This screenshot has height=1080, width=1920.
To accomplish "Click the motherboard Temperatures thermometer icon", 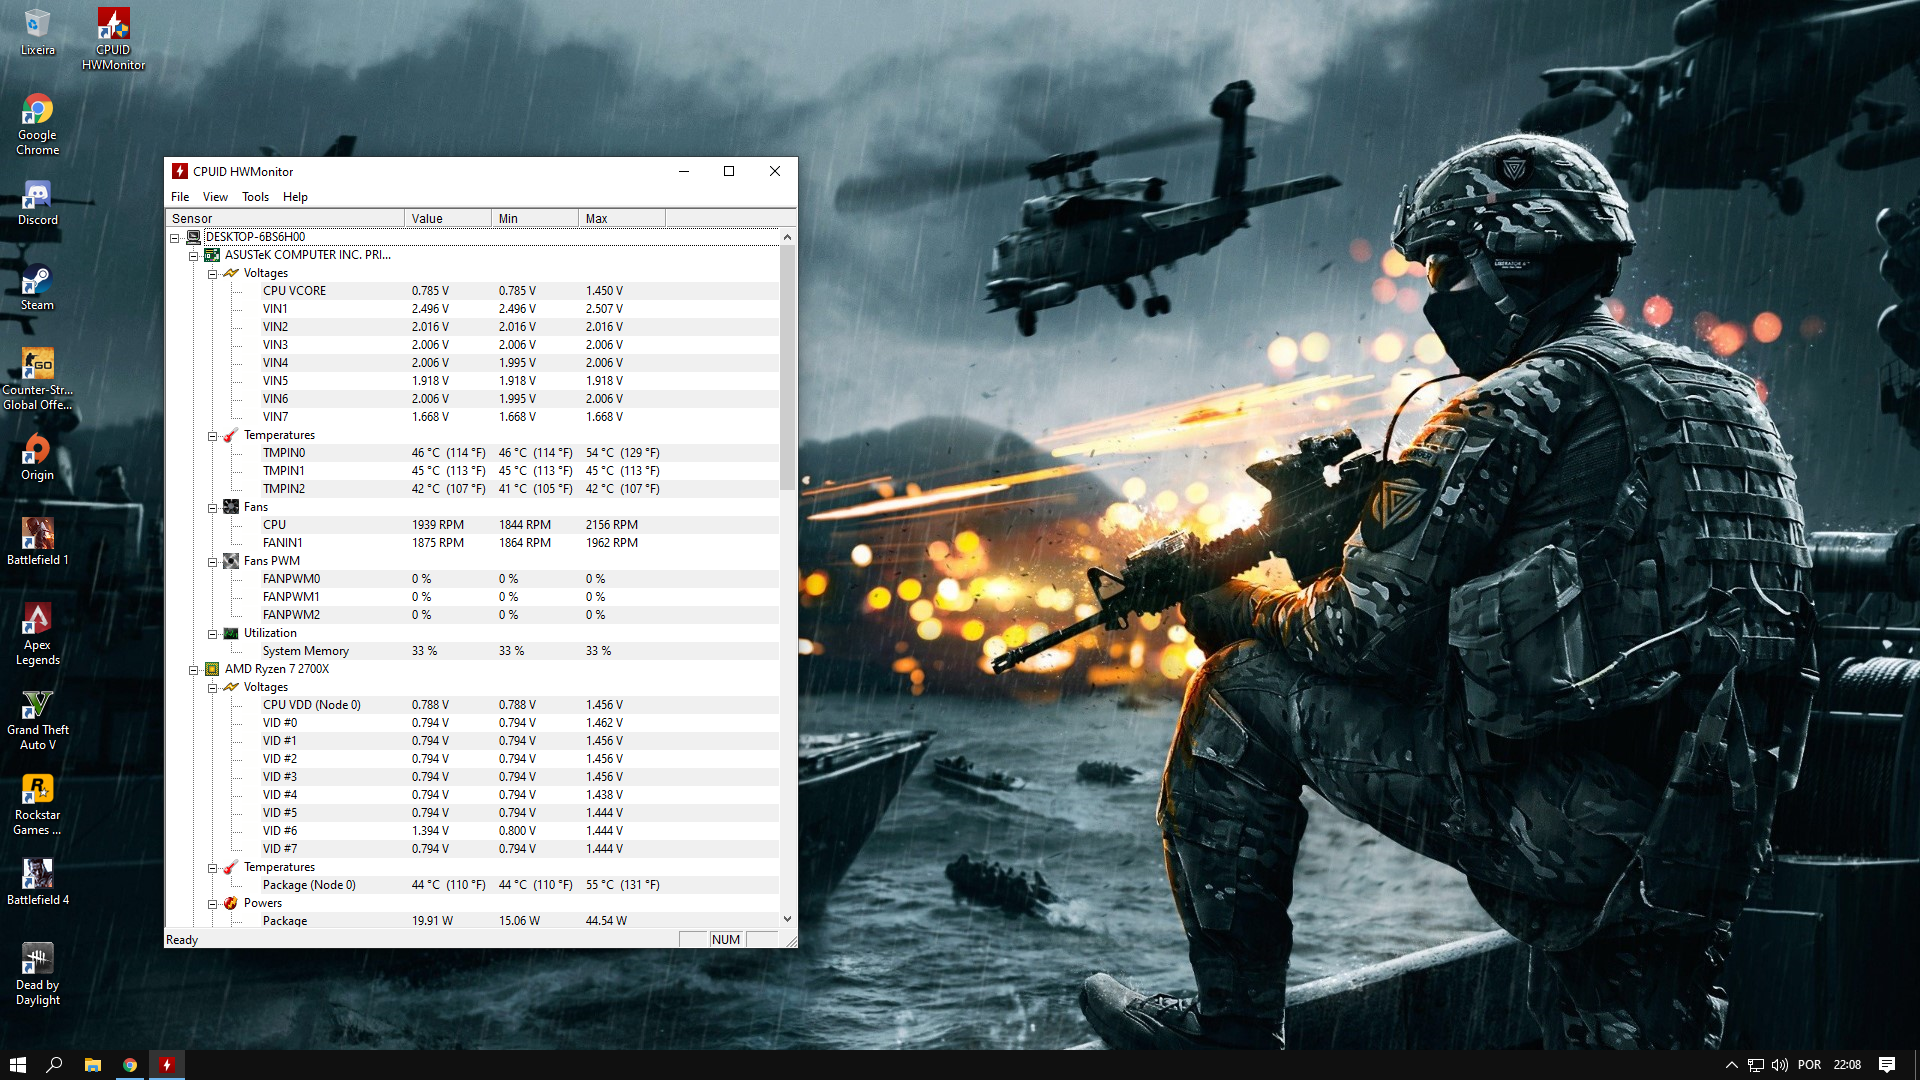I will 231,435.
